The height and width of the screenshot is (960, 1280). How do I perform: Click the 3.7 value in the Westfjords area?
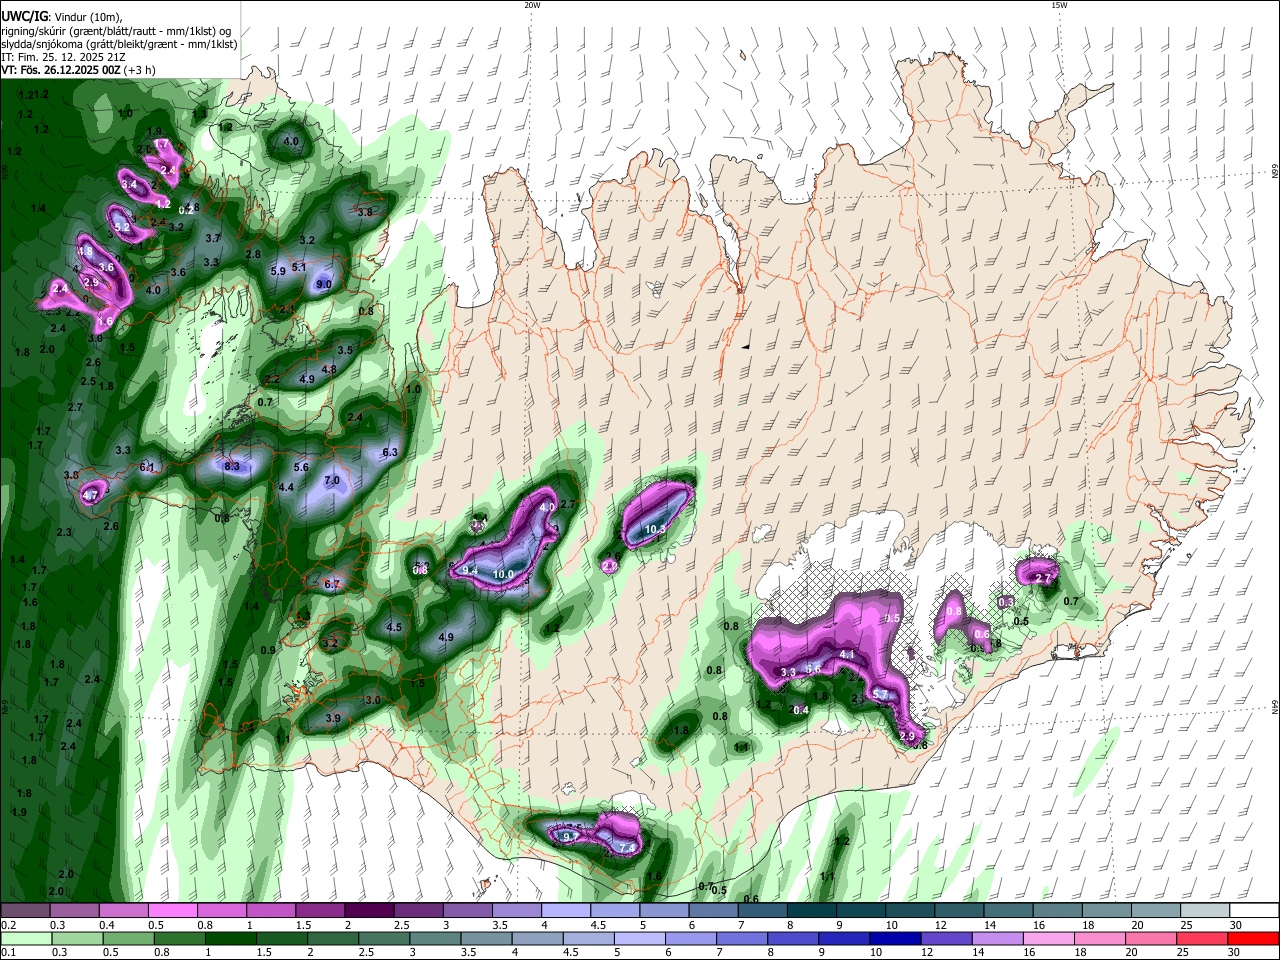[212, 239]
